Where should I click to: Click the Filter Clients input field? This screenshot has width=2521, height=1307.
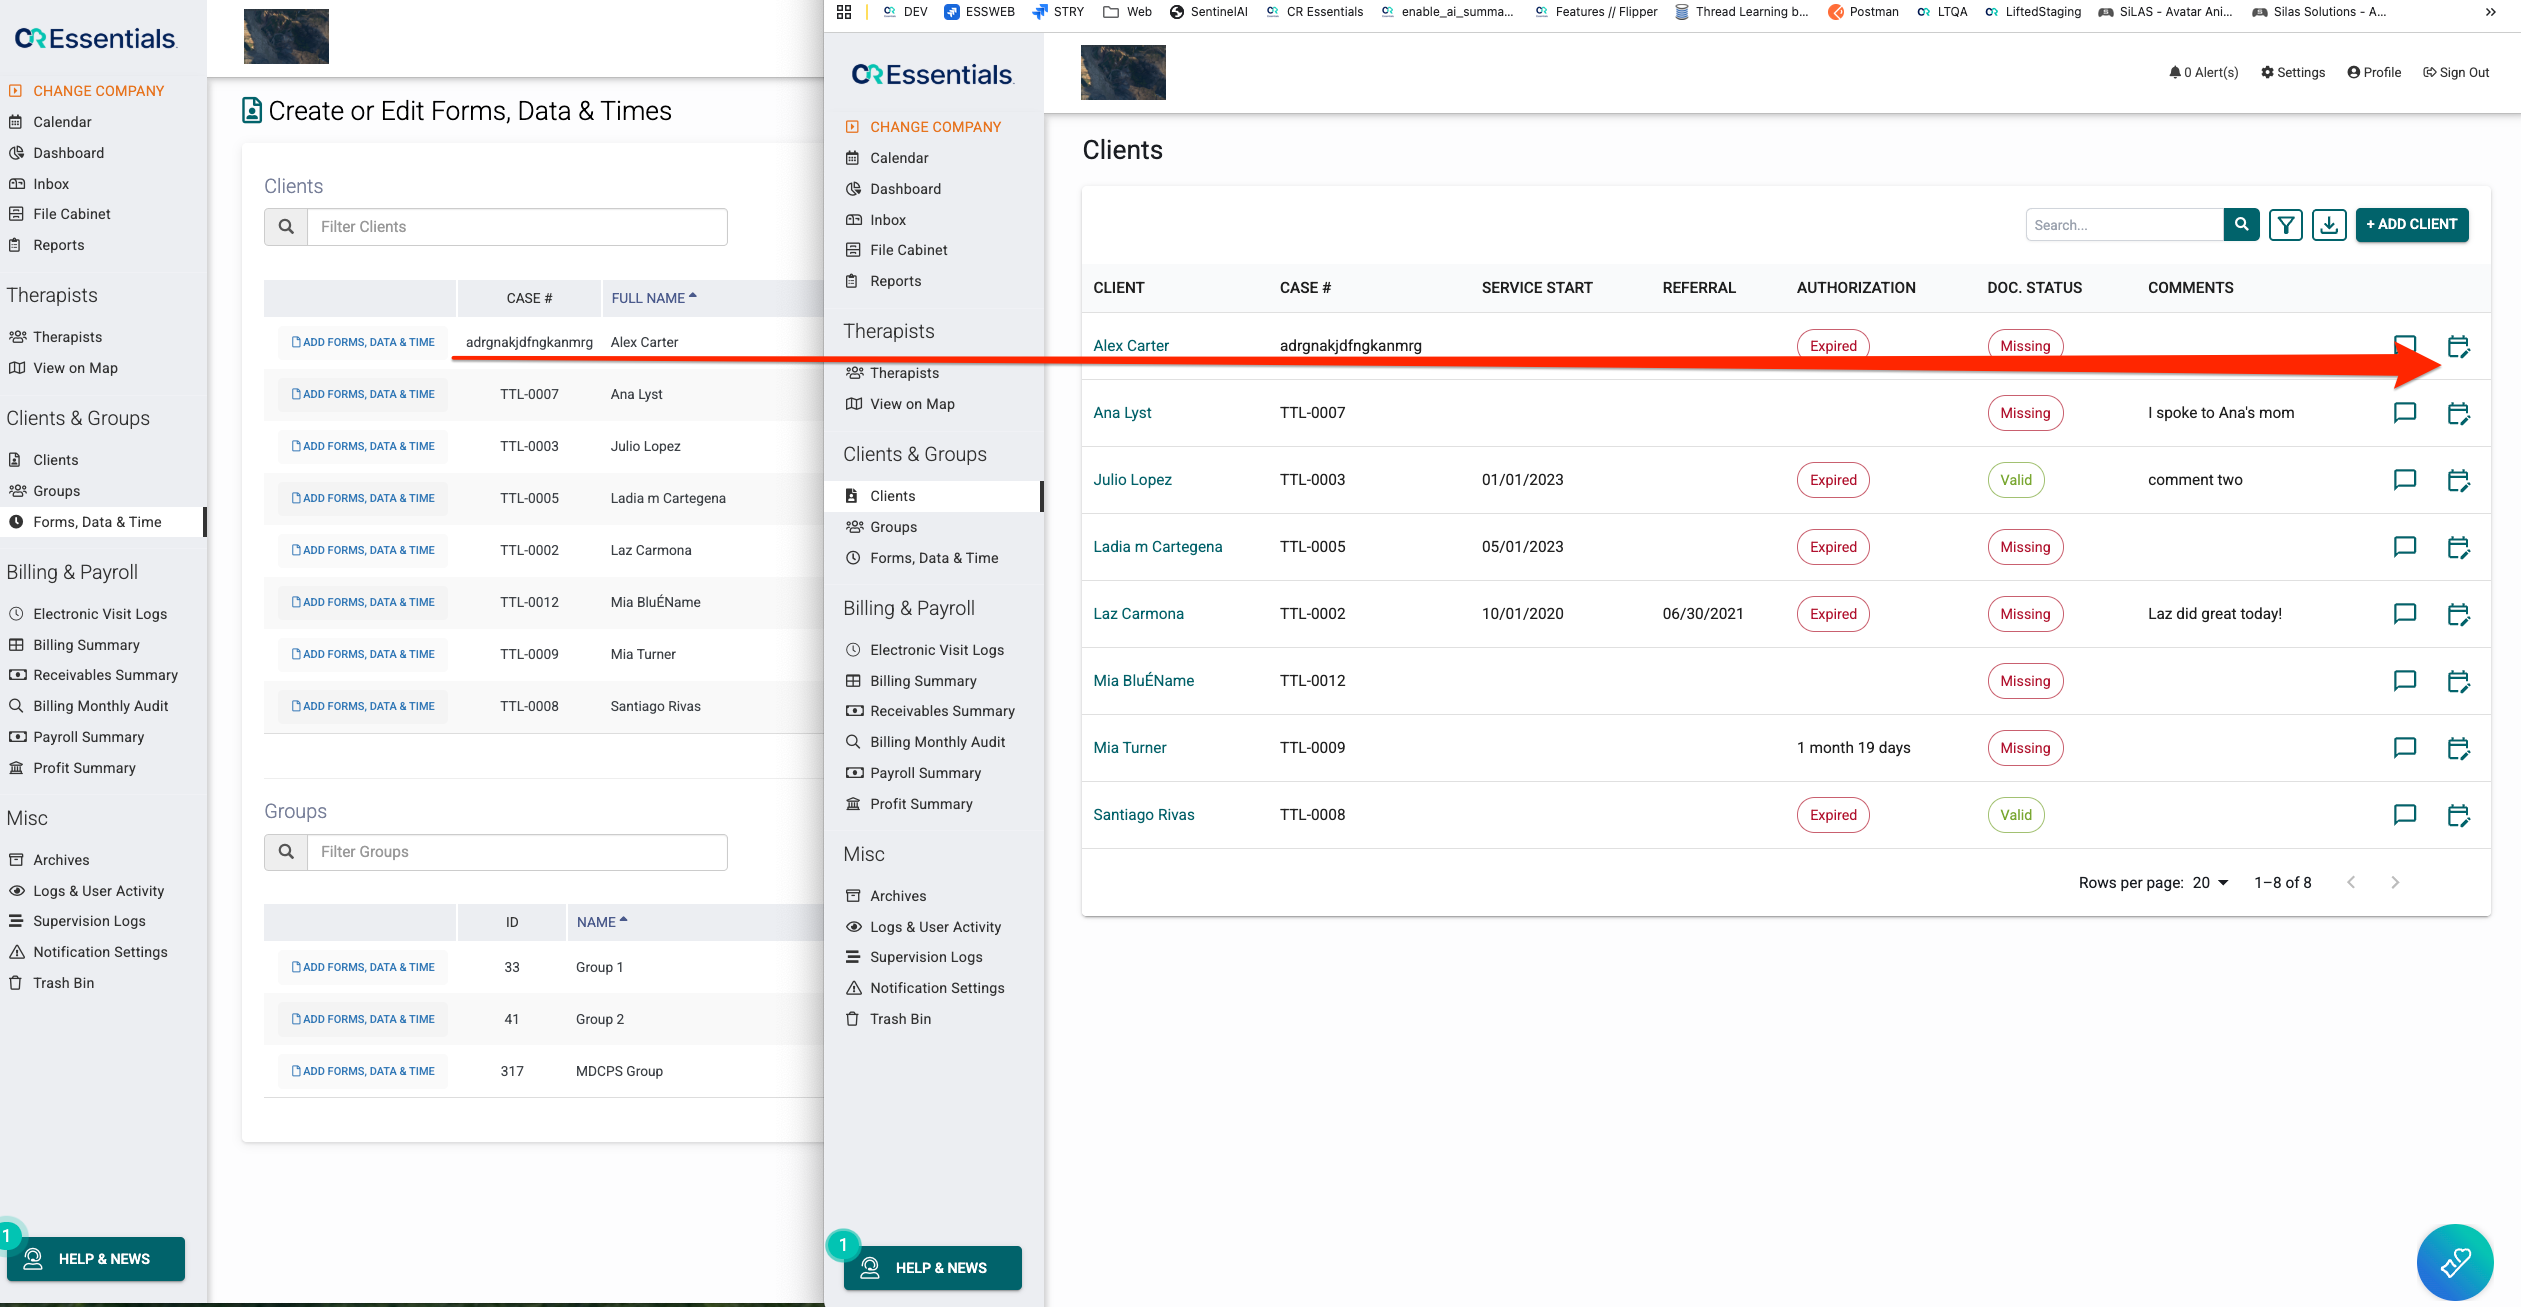click(516, 227)
